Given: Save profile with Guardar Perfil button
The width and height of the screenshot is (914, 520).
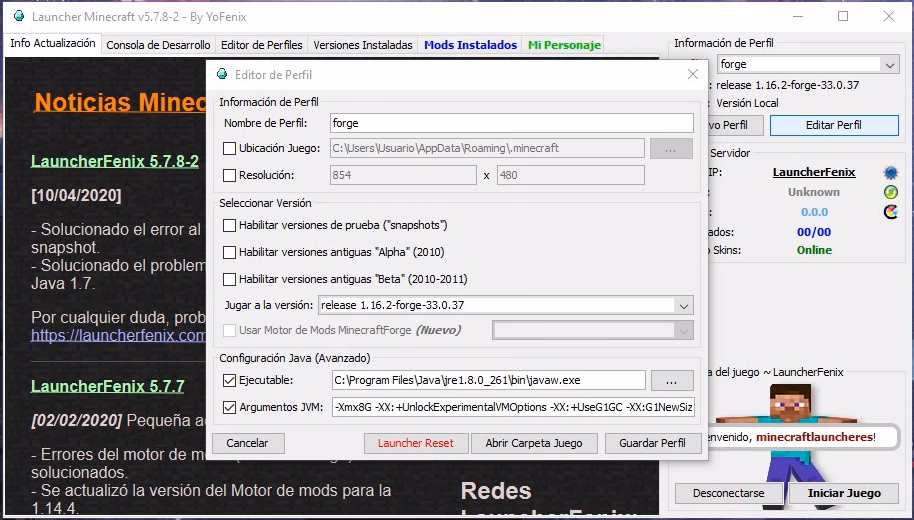Looking at the screenshot, I should point(652,443).
